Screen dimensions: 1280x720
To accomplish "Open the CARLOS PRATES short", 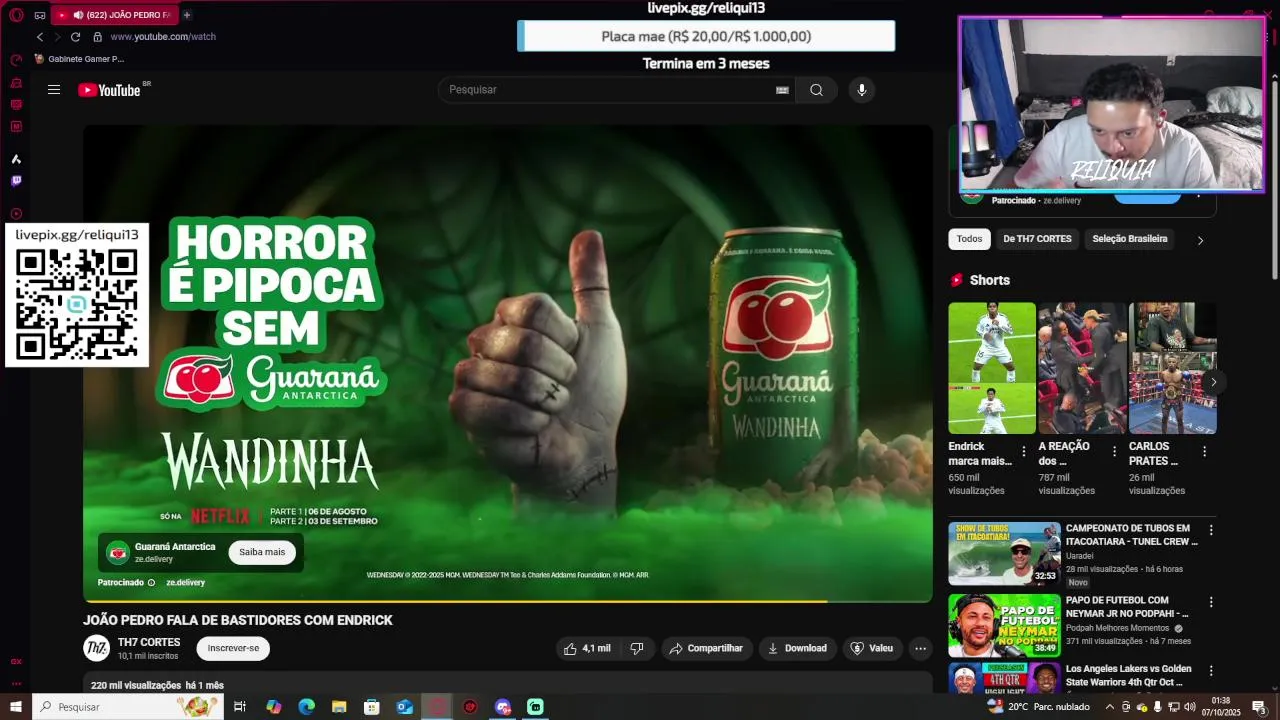I will point(1172,368).
